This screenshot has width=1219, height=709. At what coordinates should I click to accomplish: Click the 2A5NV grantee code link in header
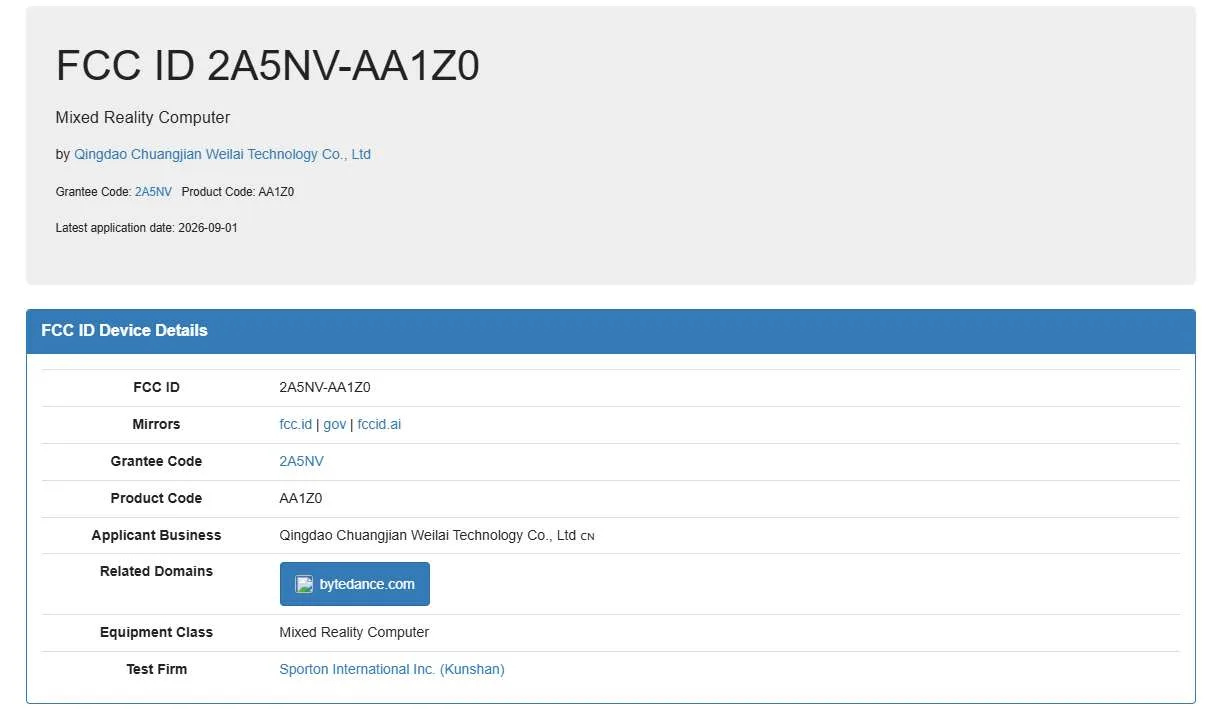[153, 191]
